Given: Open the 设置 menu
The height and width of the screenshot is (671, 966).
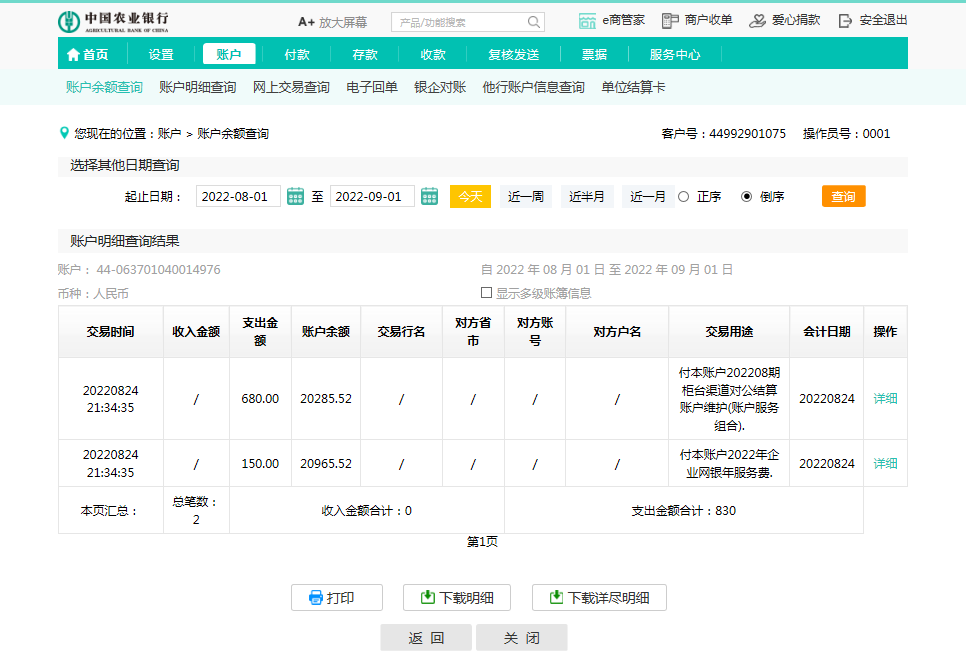Looking at the screenshot, I should point(161,55).
